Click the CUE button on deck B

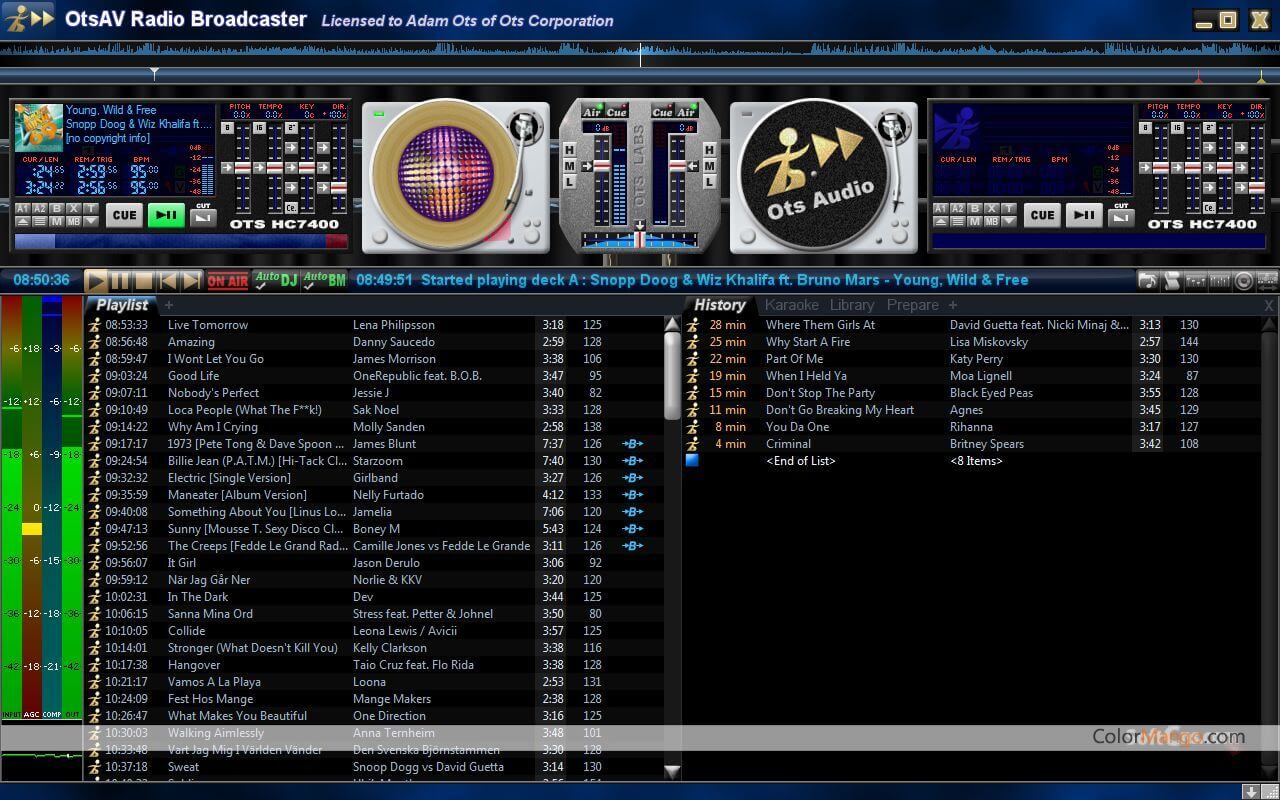(x=1043, y=215)
